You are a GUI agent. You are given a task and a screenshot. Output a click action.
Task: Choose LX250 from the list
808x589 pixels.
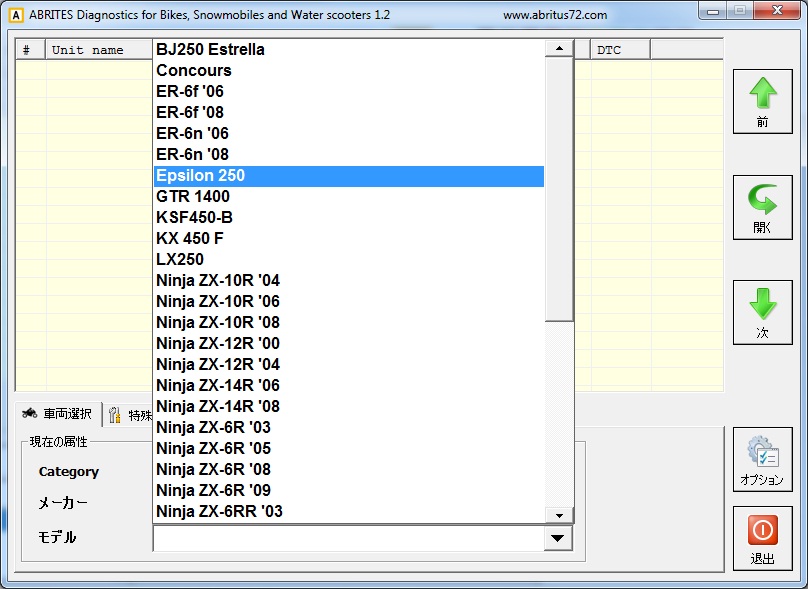click(x=349, y=260)
